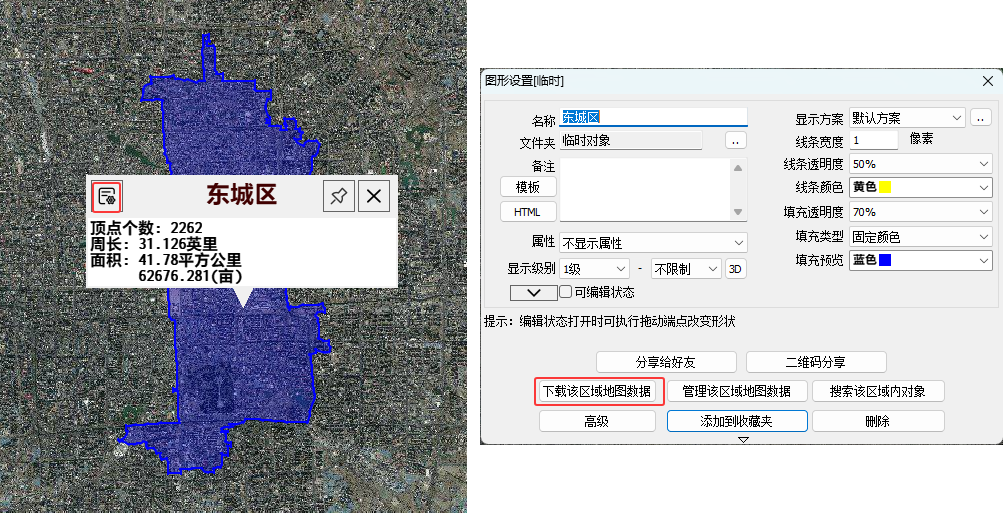Edit the 线条宽度 input field
The height and width of the screenshot is (513, 1003).
874,140
